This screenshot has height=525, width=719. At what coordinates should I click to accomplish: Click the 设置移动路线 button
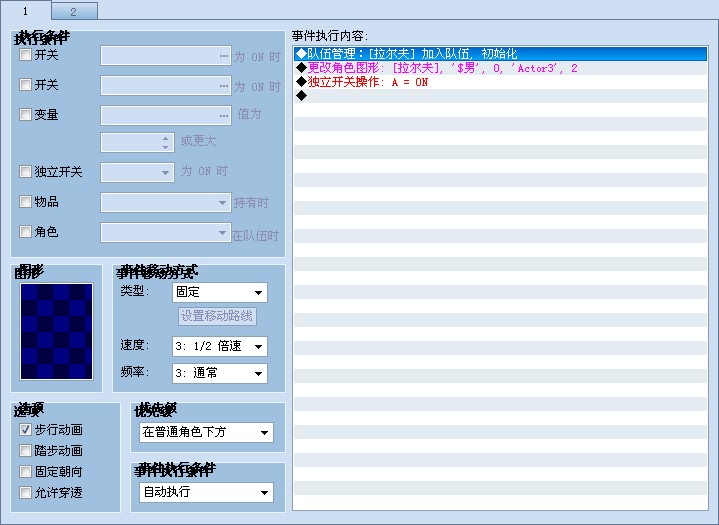click(217, 316)
